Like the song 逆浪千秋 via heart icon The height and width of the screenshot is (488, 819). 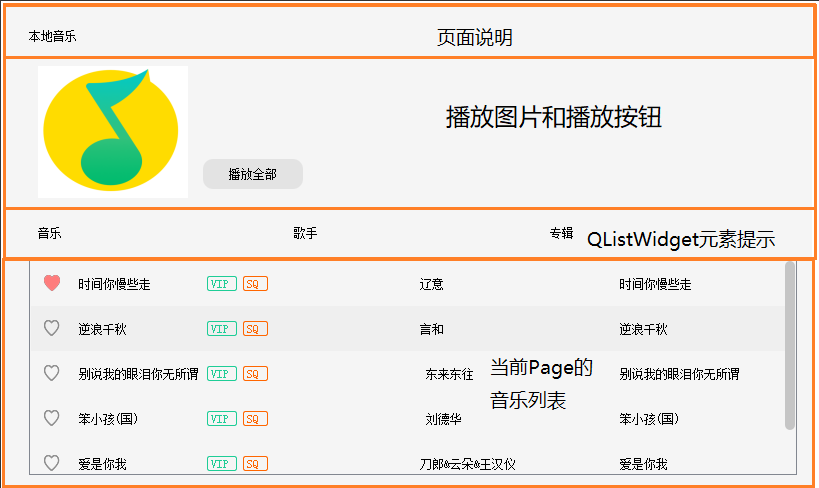pyautogui.click(x=52, y=328)
